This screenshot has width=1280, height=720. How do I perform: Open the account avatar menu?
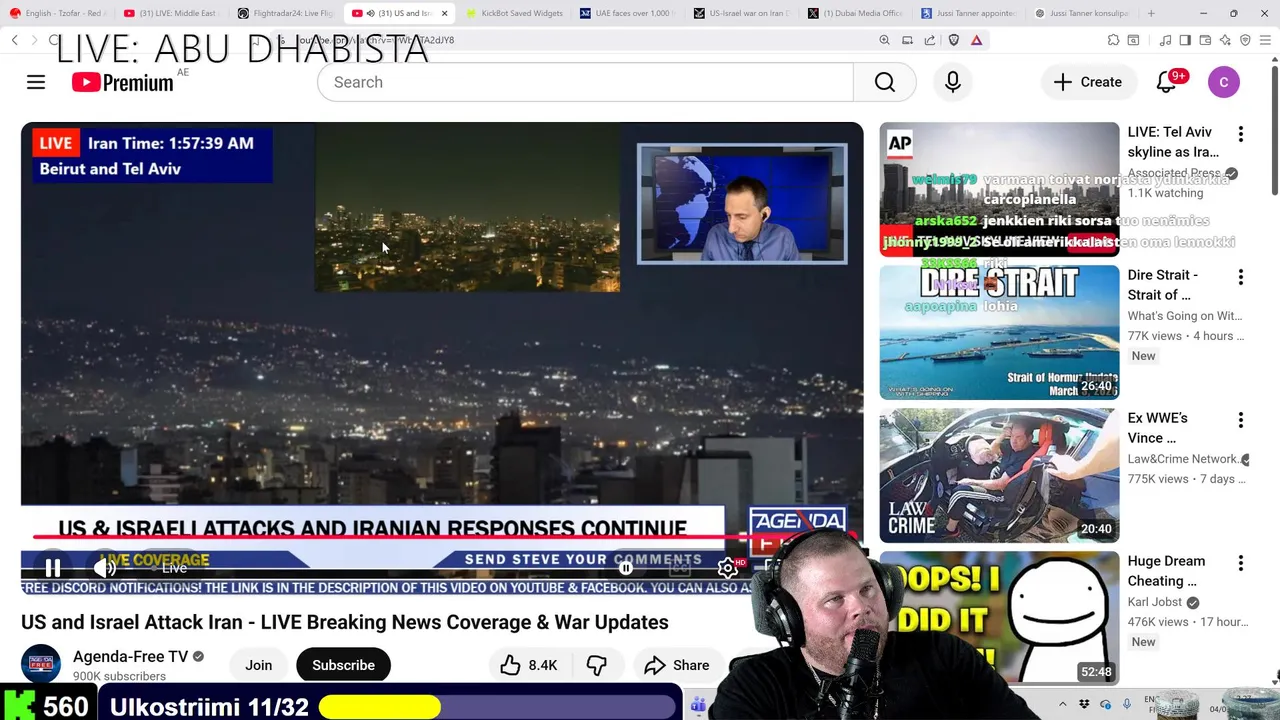pos(1224,82)
